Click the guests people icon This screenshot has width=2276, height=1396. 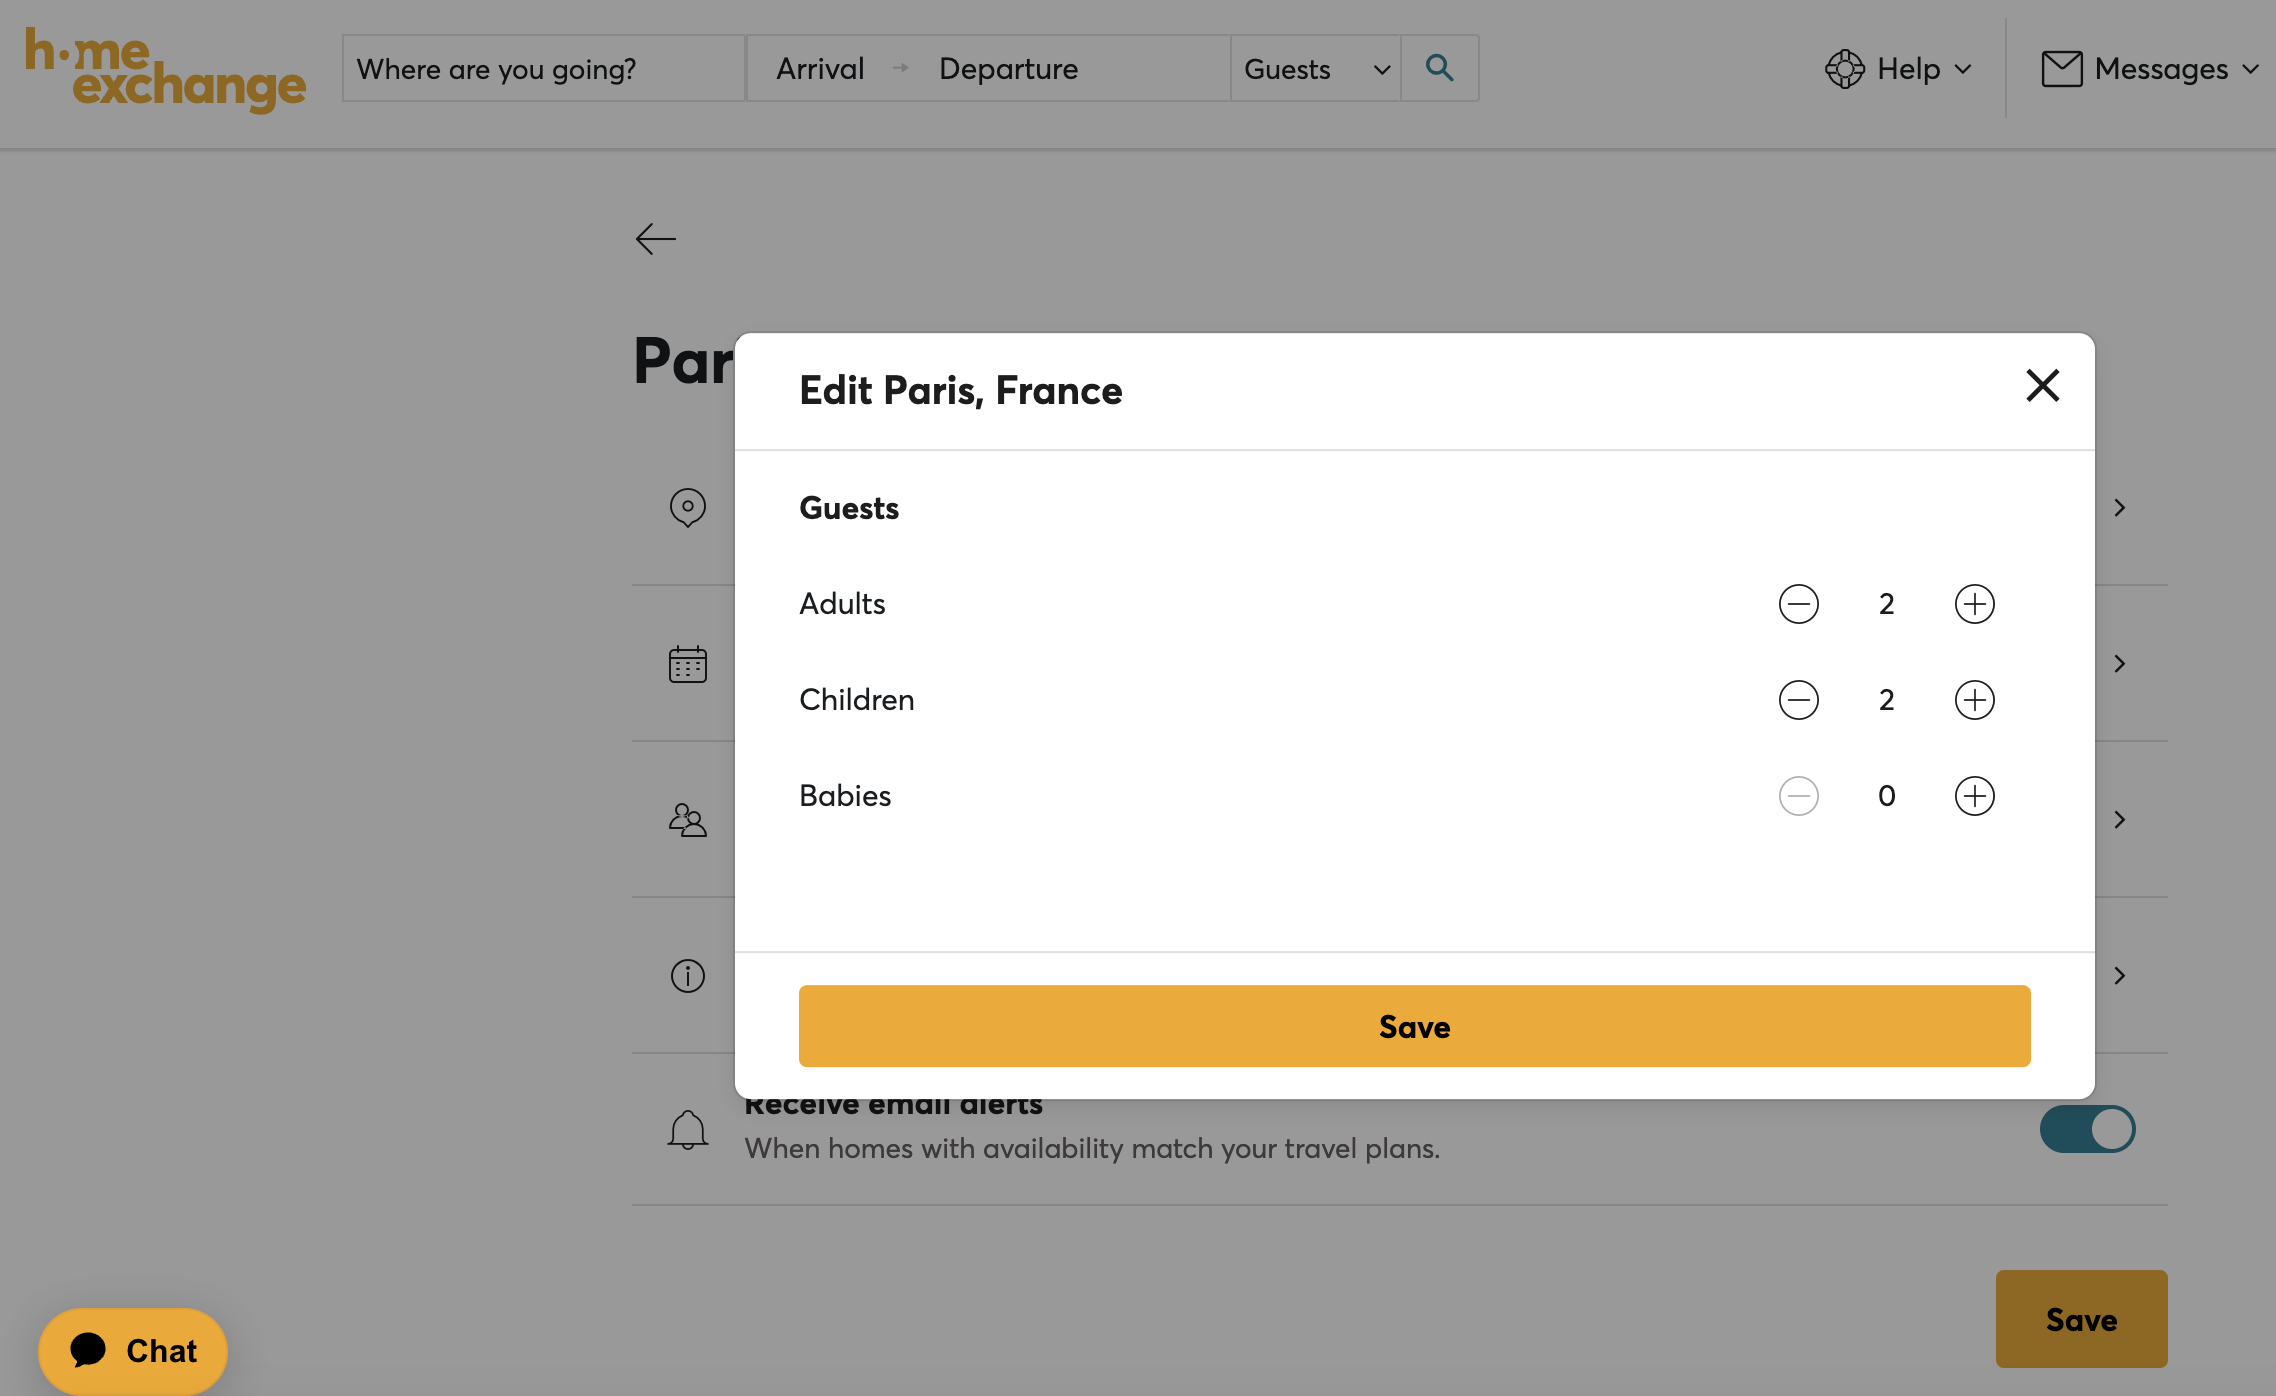[x=687, y=820]
